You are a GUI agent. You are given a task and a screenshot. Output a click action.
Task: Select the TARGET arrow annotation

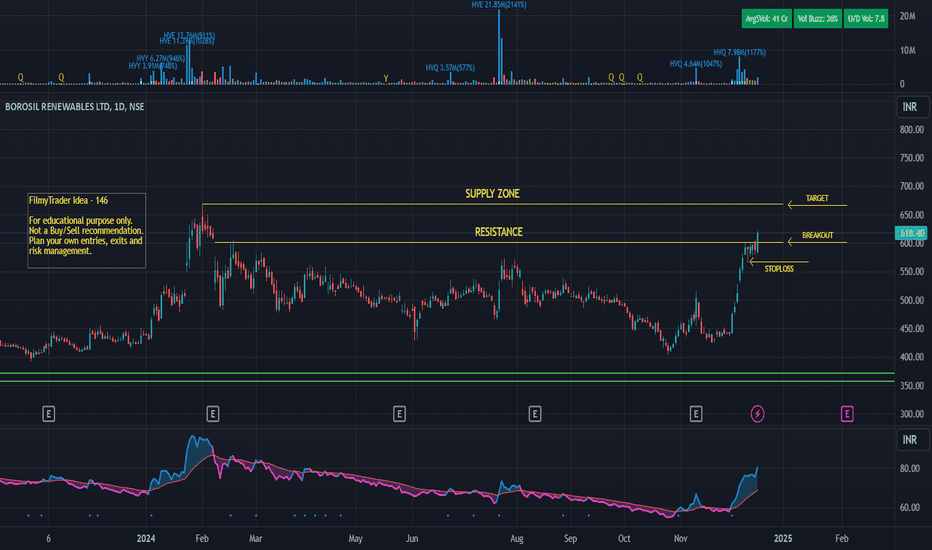click(x=817, y=205)
